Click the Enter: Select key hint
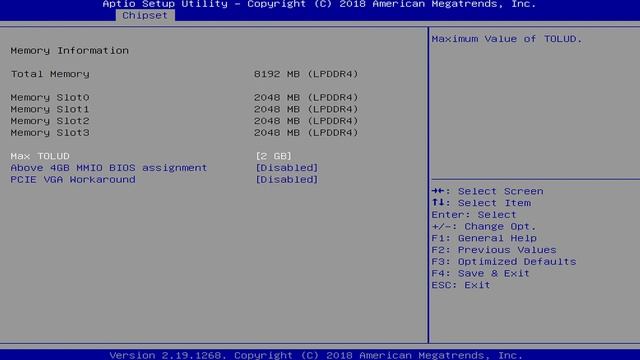Viewport: 640px width, 360px height. 474,215
